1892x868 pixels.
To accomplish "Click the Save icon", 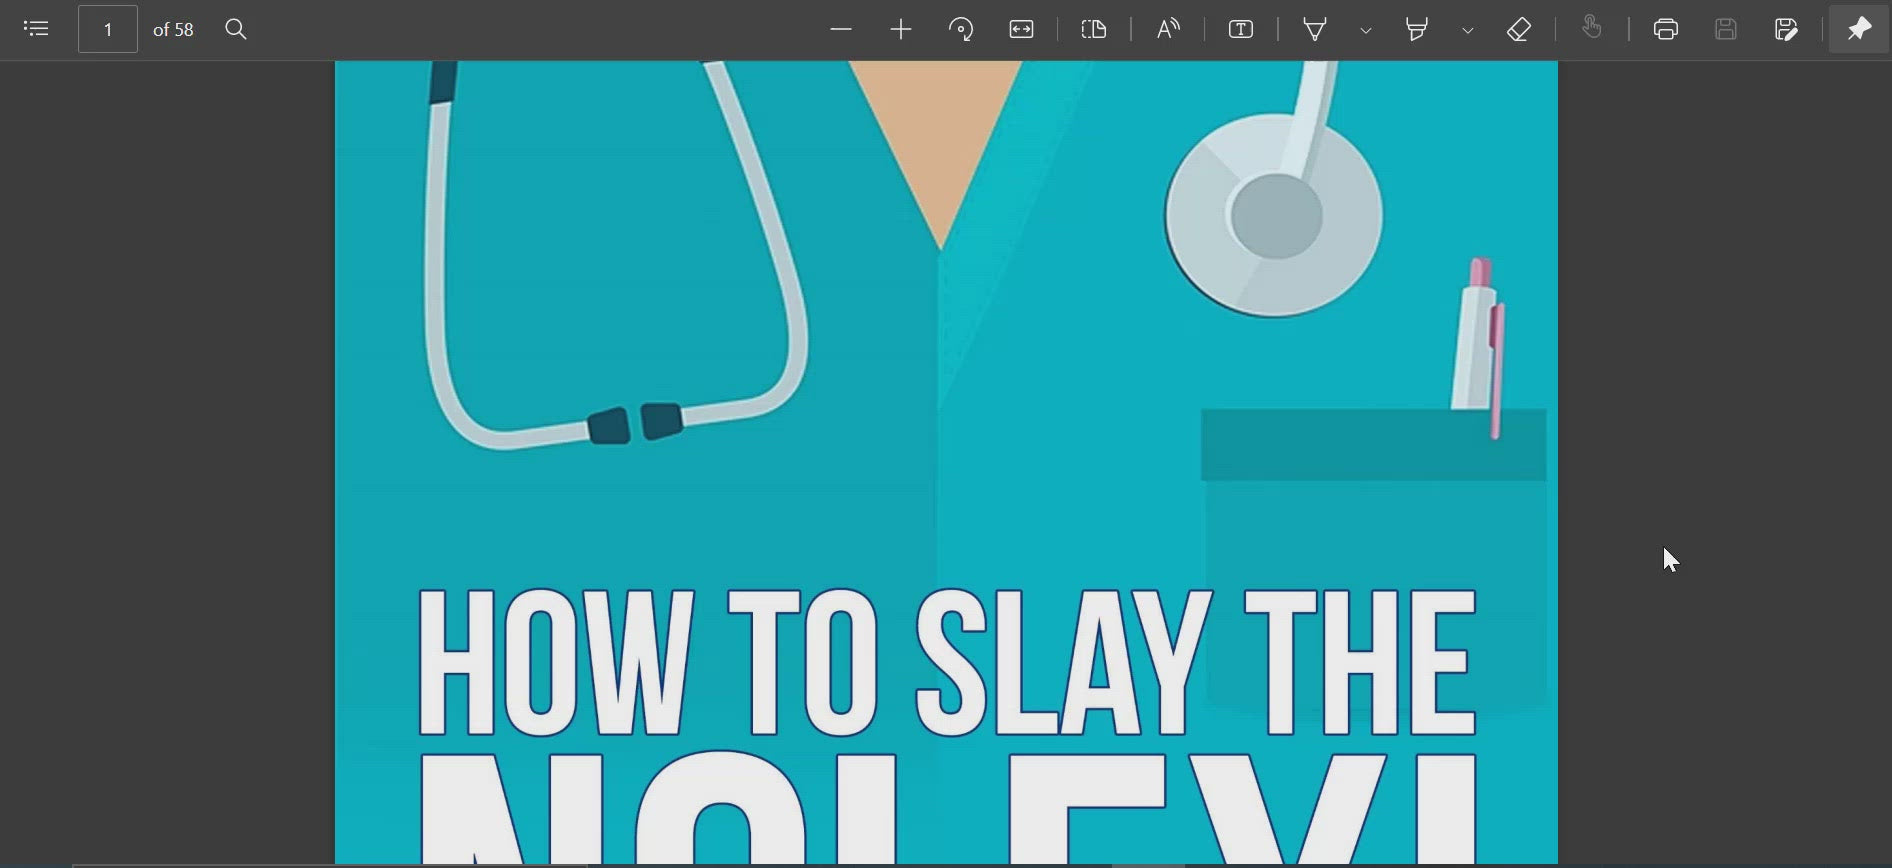I will pos(1726,29).
